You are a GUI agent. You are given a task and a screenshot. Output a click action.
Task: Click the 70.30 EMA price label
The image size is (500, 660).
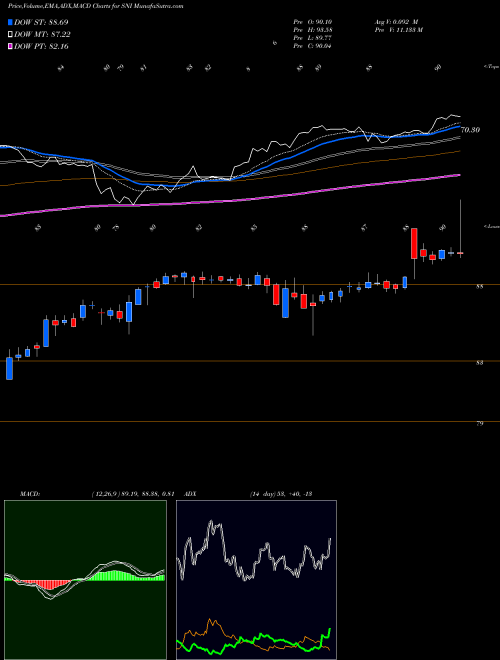(470, 130)
